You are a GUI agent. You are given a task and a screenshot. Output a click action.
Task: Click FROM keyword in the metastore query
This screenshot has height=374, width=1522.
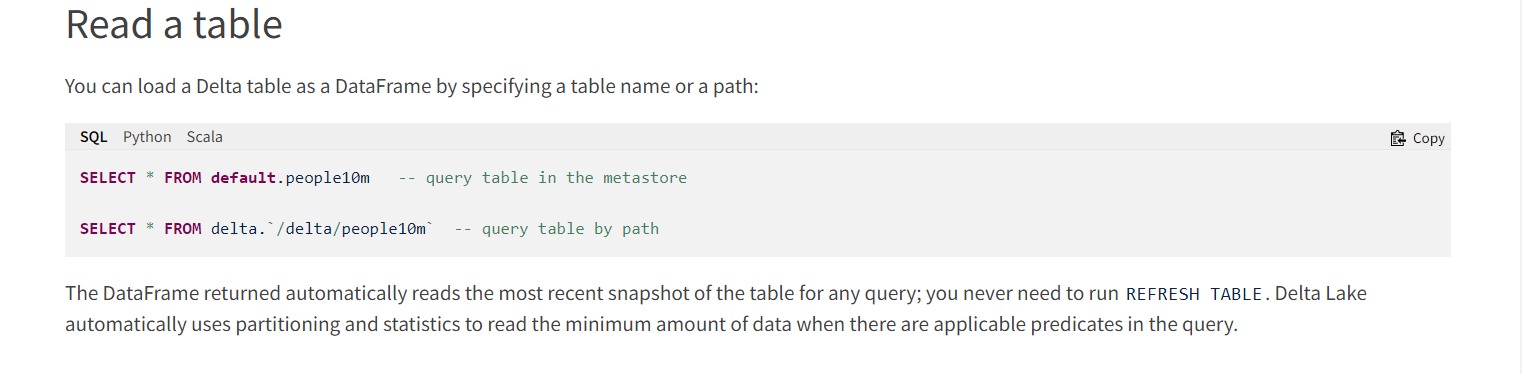coord(183,178)
